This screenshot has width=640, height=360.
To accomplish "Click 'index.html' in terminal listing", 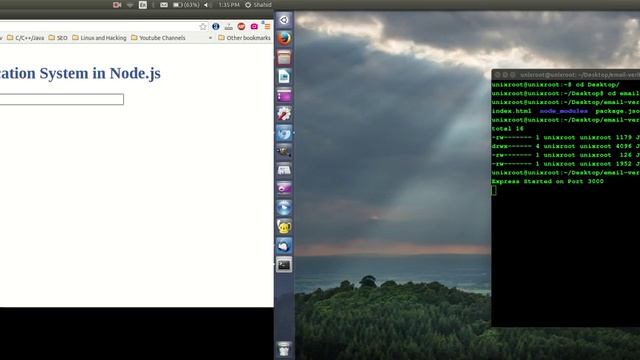I will [511, 111].
